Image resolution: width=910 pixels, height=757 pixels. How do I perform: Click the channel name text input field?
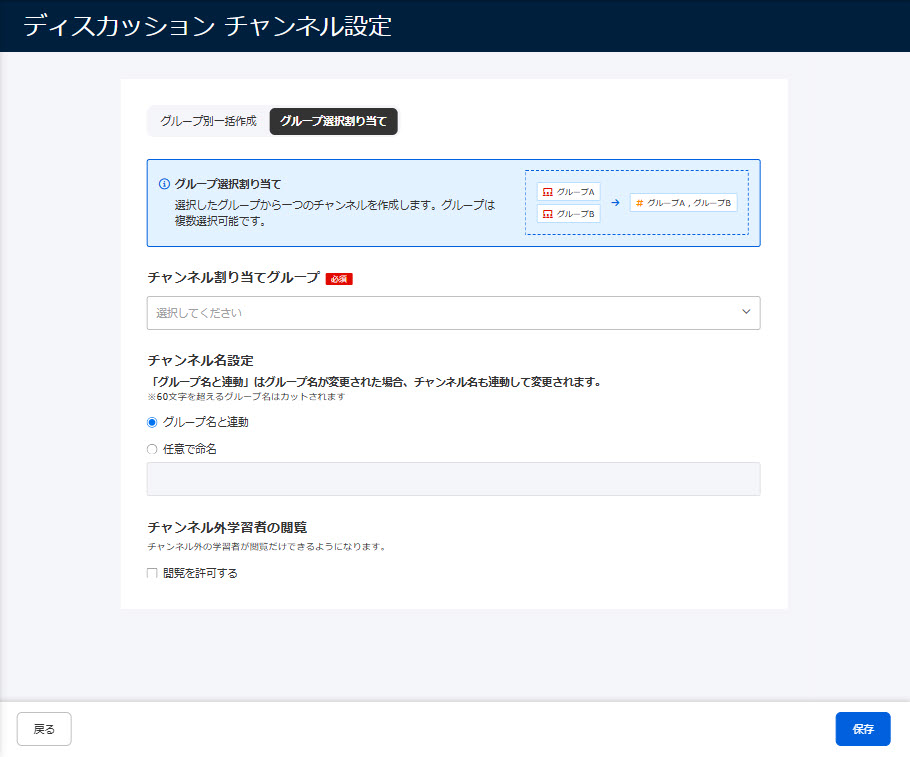[453, 479]
